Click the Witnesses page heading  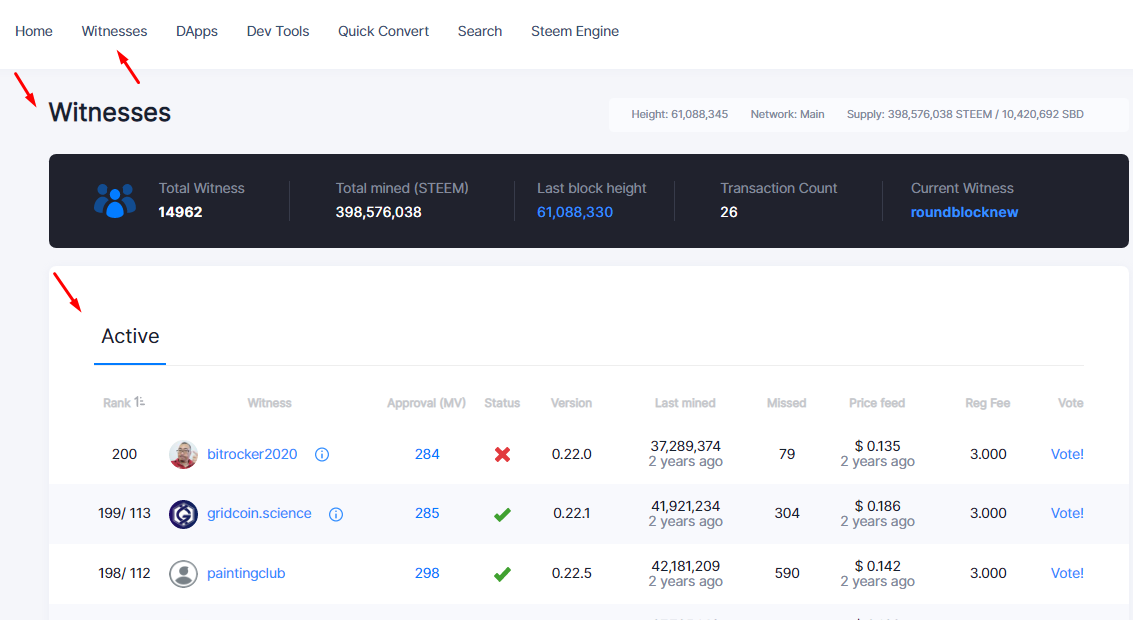pyautogui.click(x=110, y=113)
